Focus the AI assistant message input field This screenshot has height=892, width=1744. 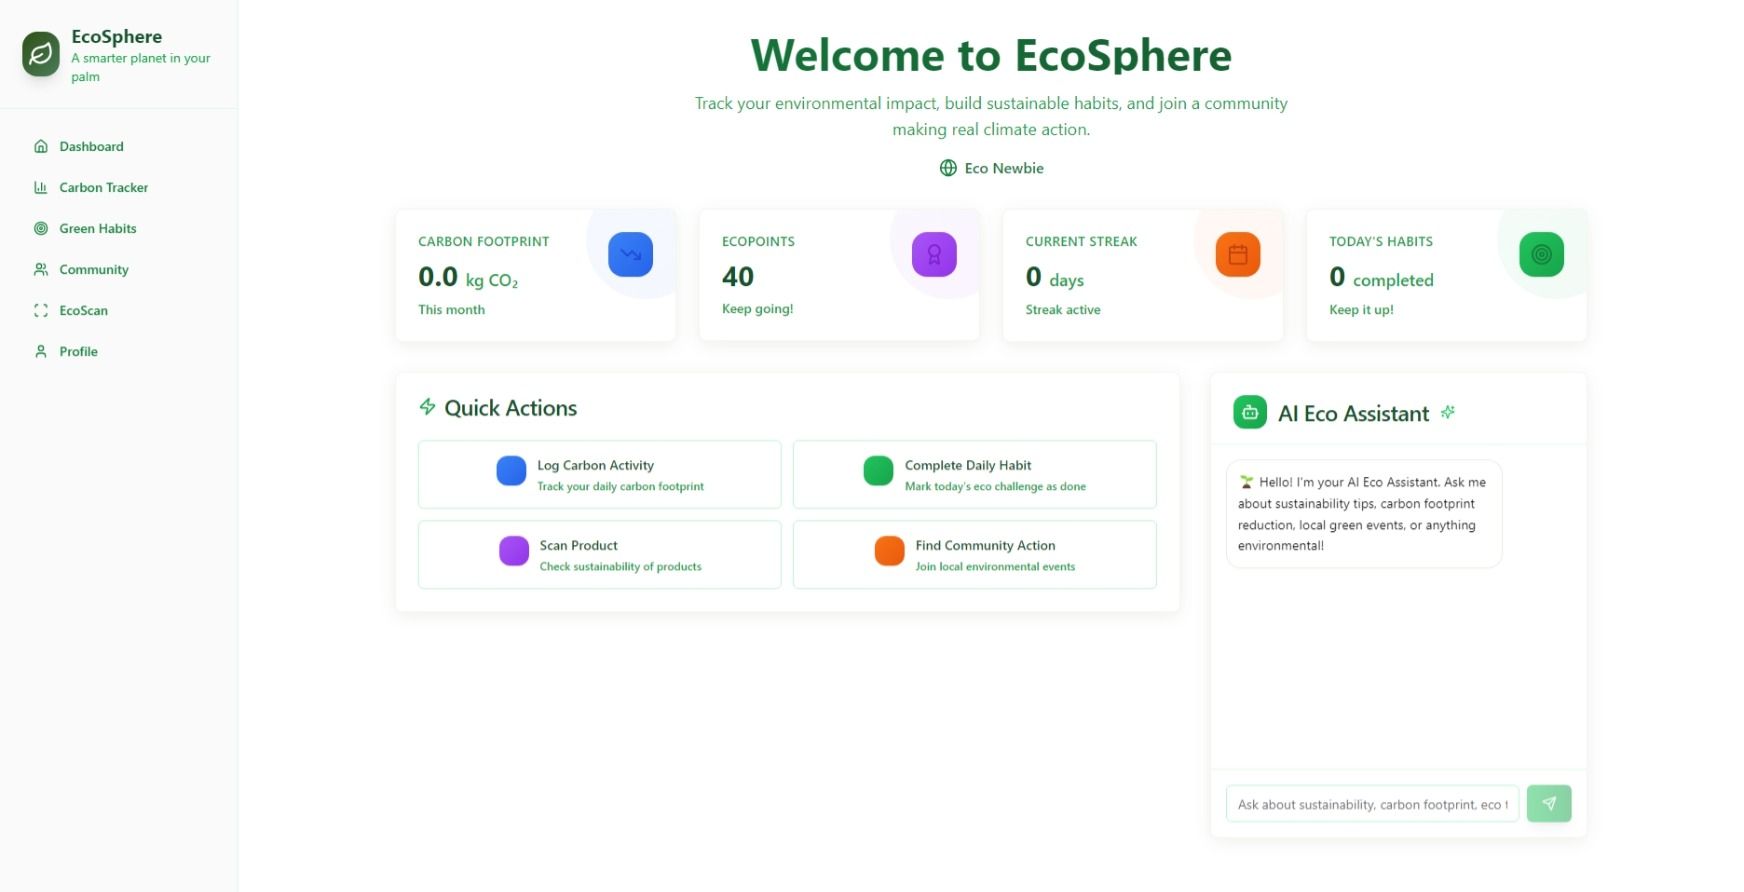tap(1372, 803)
